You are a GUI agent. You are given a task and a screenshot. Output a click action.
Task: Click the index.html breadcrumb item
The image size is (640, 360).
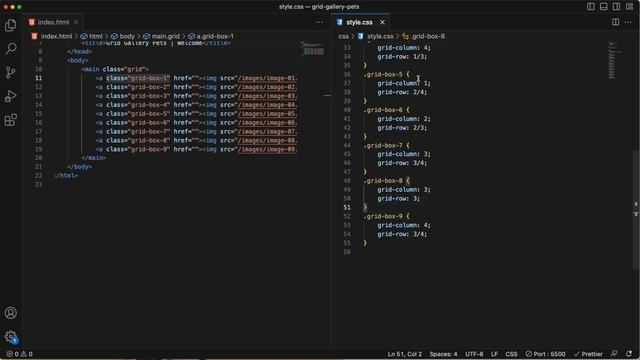[x=52, y=36]
